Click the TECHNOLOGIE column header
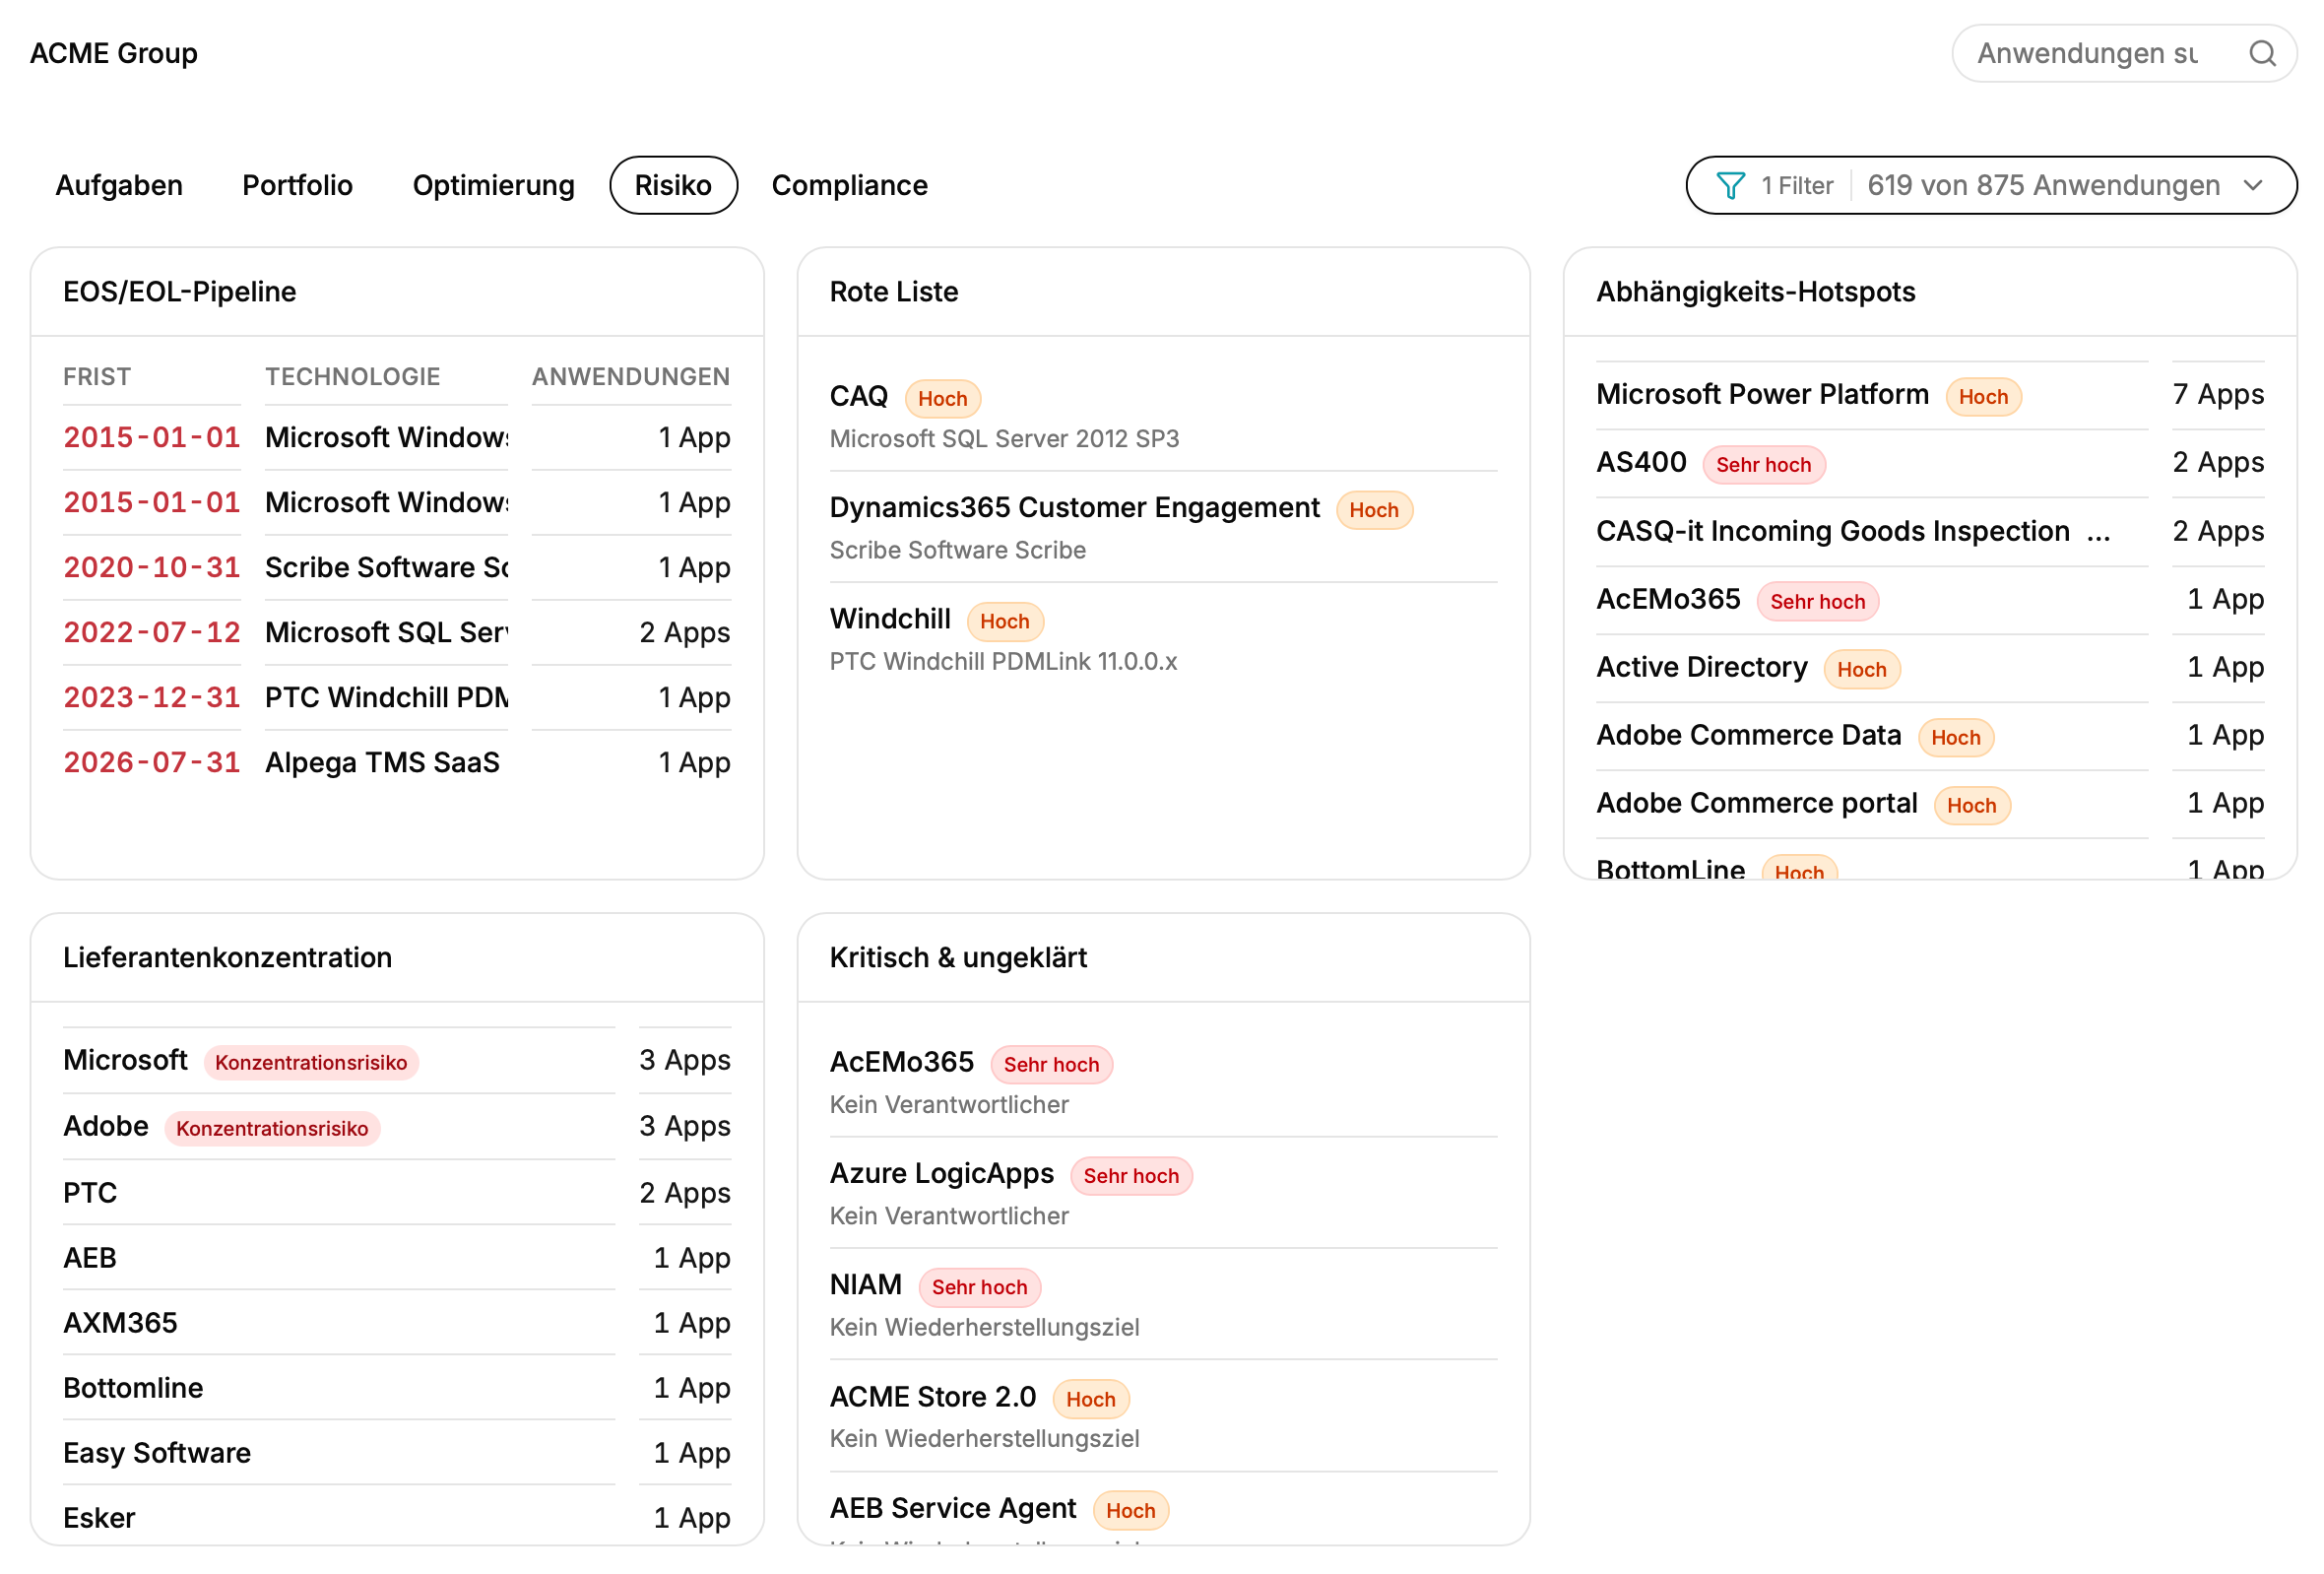The height and width of the screenshot is (1574, 2324). [x=352, y=377]
